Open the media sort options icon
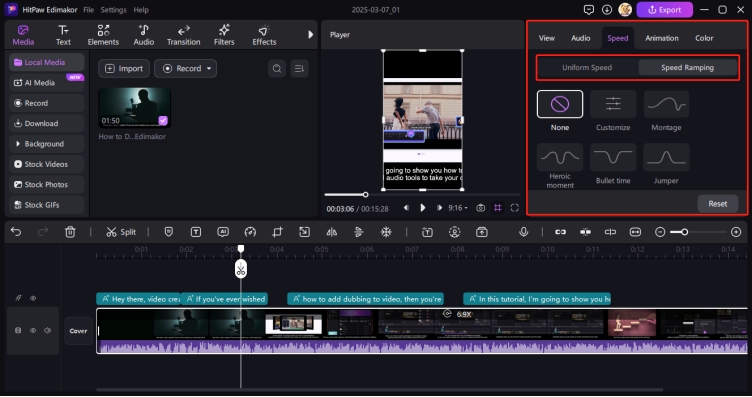 point(299,69)
